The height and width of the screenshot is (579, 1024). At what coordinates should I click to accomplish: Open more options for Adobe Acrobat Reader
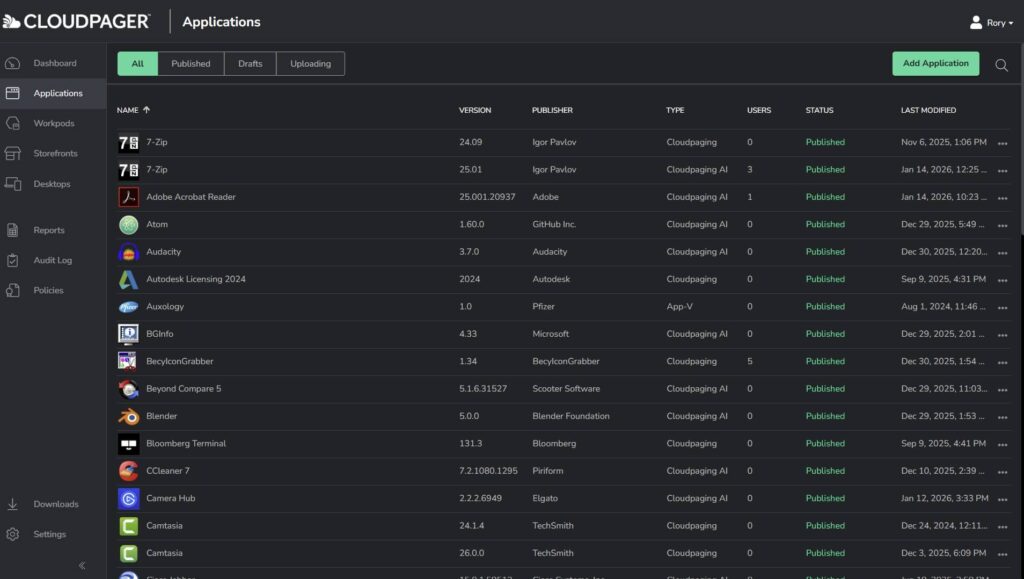(1002, 198)
